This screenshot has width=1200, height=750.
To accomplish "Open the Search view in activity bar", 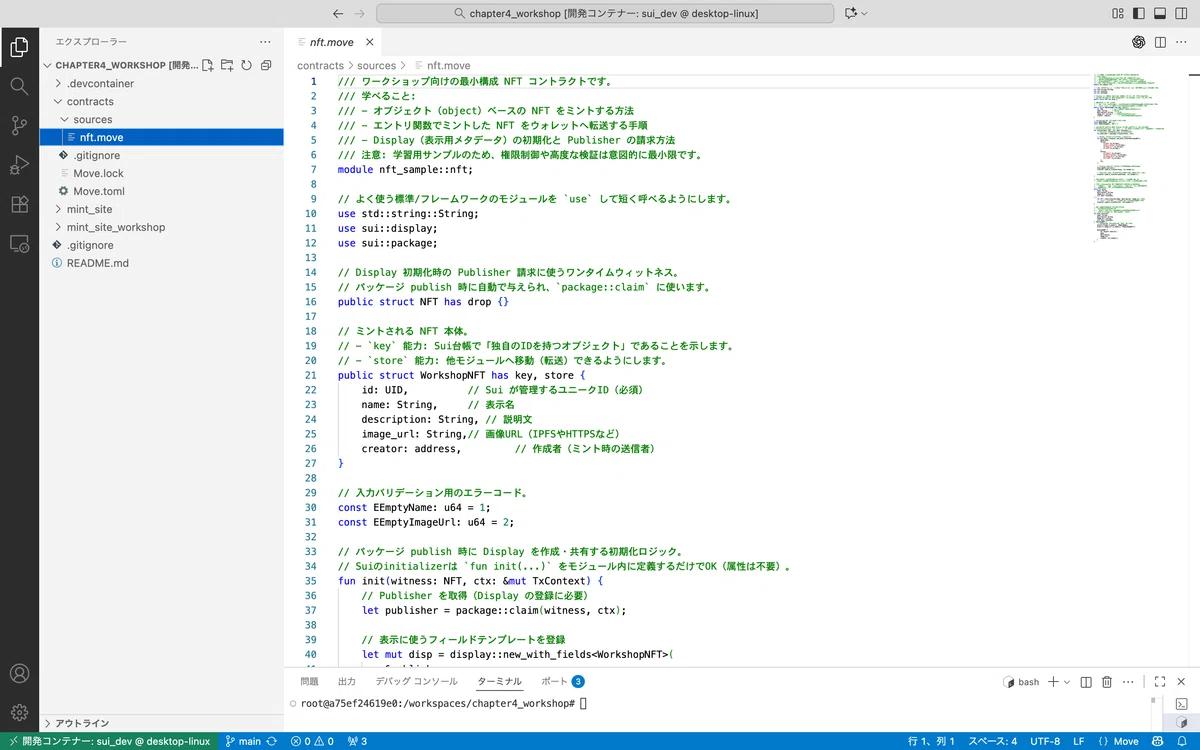I will 19,86.
